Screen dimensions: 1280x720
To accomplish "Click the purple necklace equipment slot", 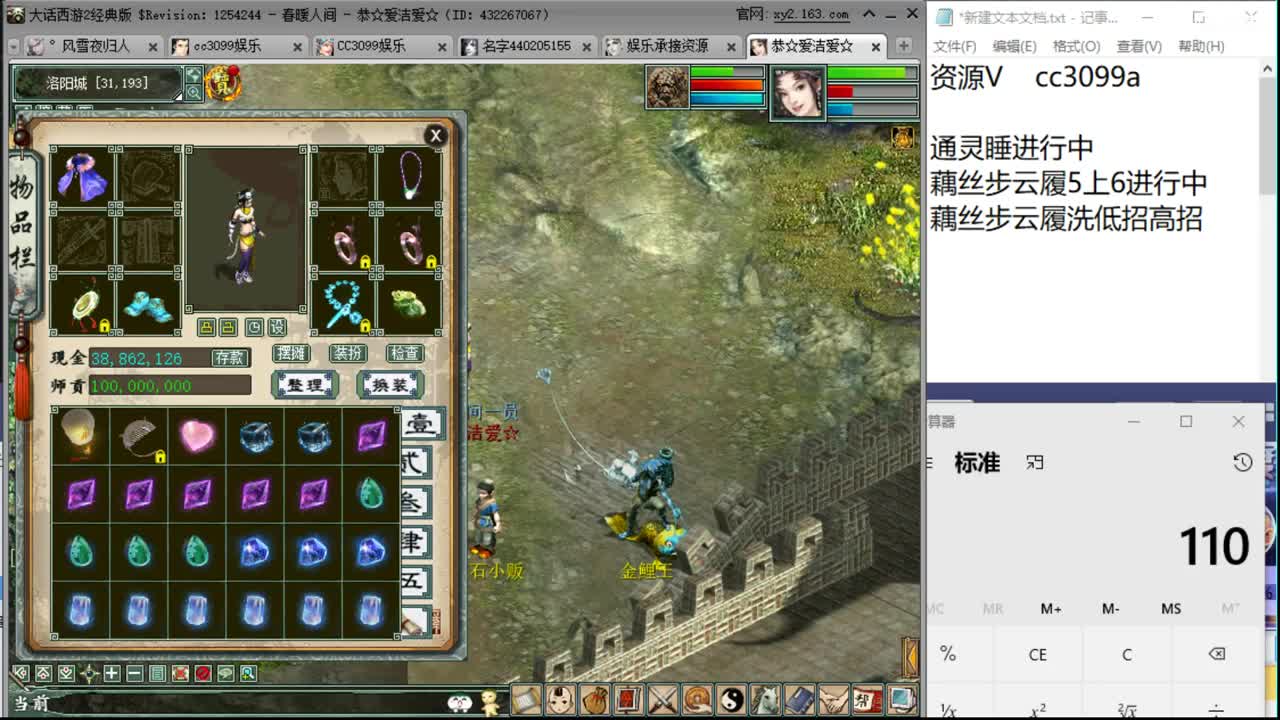I will pyautogui.click(x=410, y=177).
